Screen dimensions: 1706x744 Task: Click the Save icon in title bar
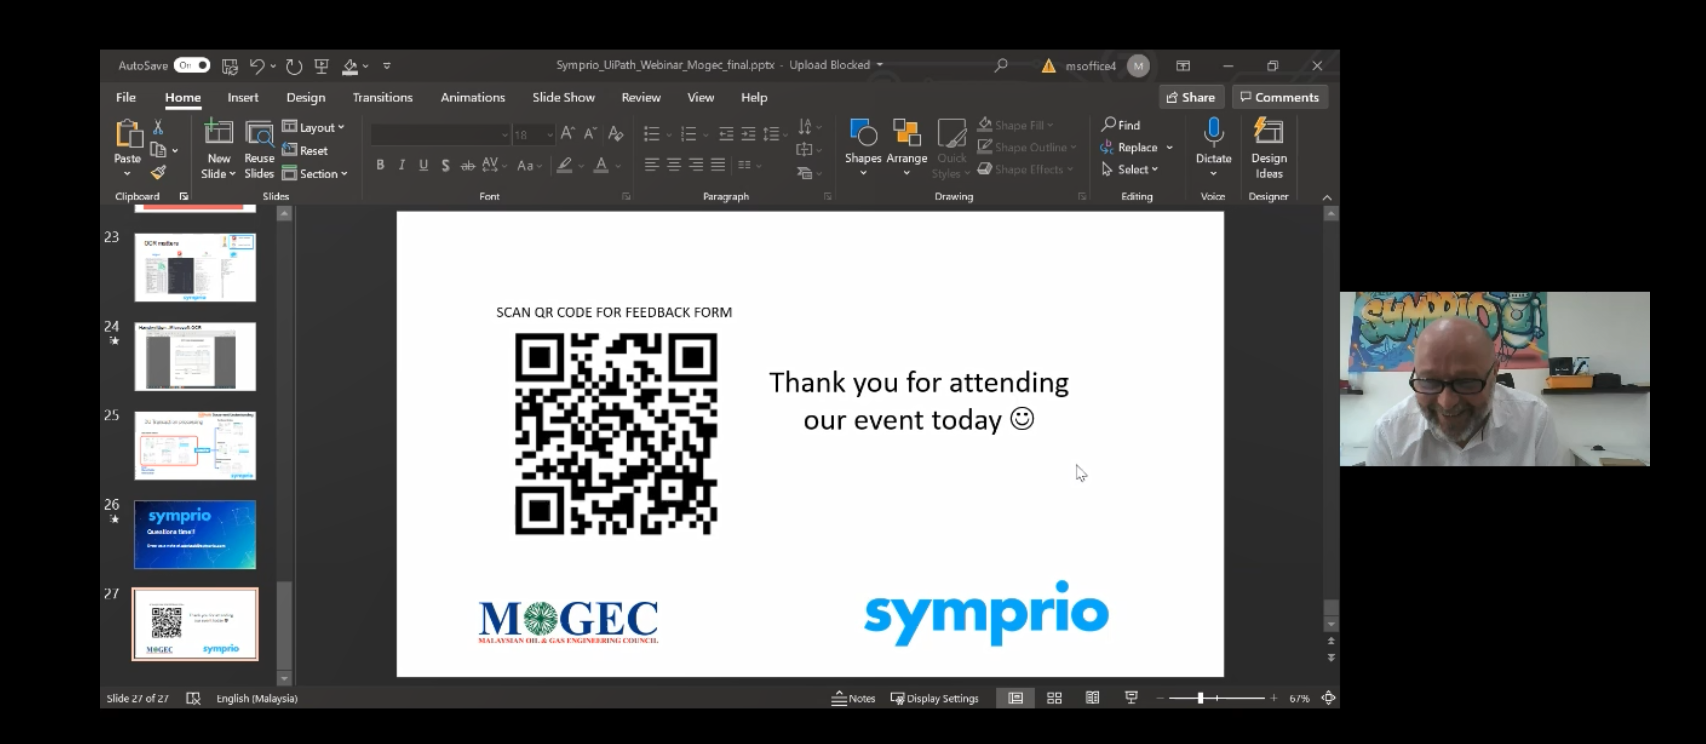click(230, 66)
